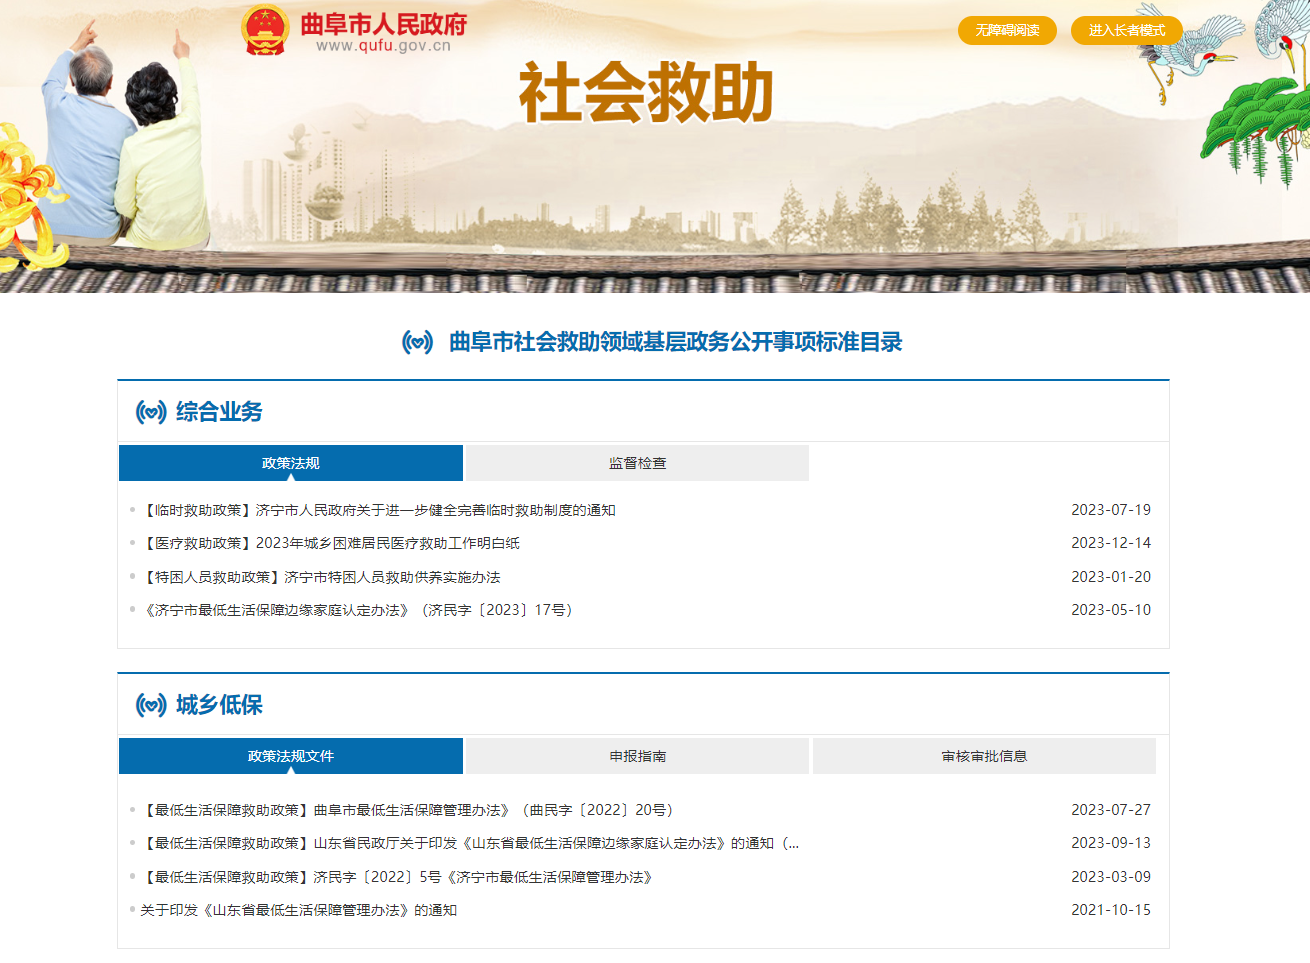Viewport: 1310px width, 963px height.
Task: Click the date 2023-01-20
Action: 1111,577
